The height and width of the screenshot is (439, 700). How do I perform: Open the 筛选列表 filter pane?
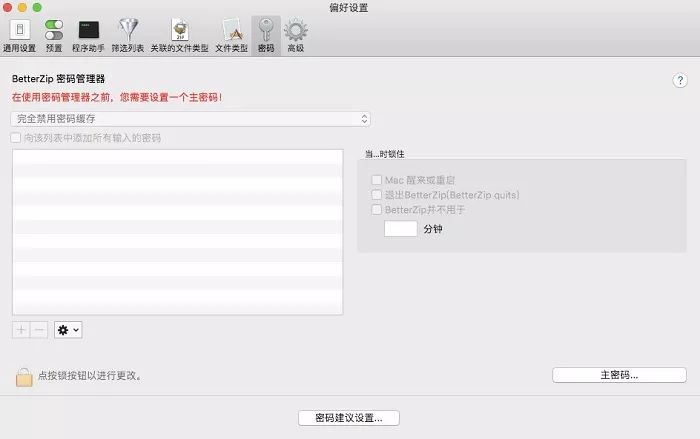click(128, 36)
